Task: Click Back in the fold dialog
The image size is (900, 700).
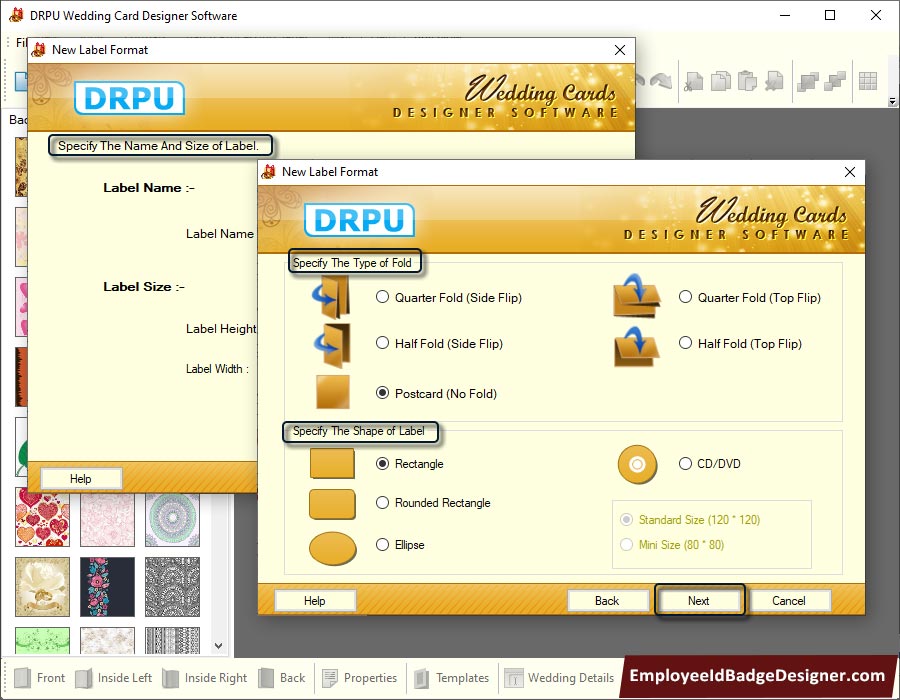Action: [607, 601]
